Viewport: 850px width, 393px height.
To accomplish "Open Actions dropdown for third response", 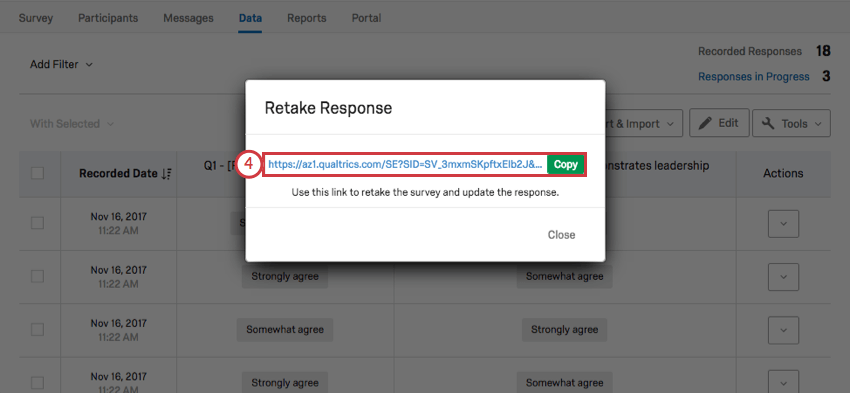I will pyautogui.click(x=783, y=330).
